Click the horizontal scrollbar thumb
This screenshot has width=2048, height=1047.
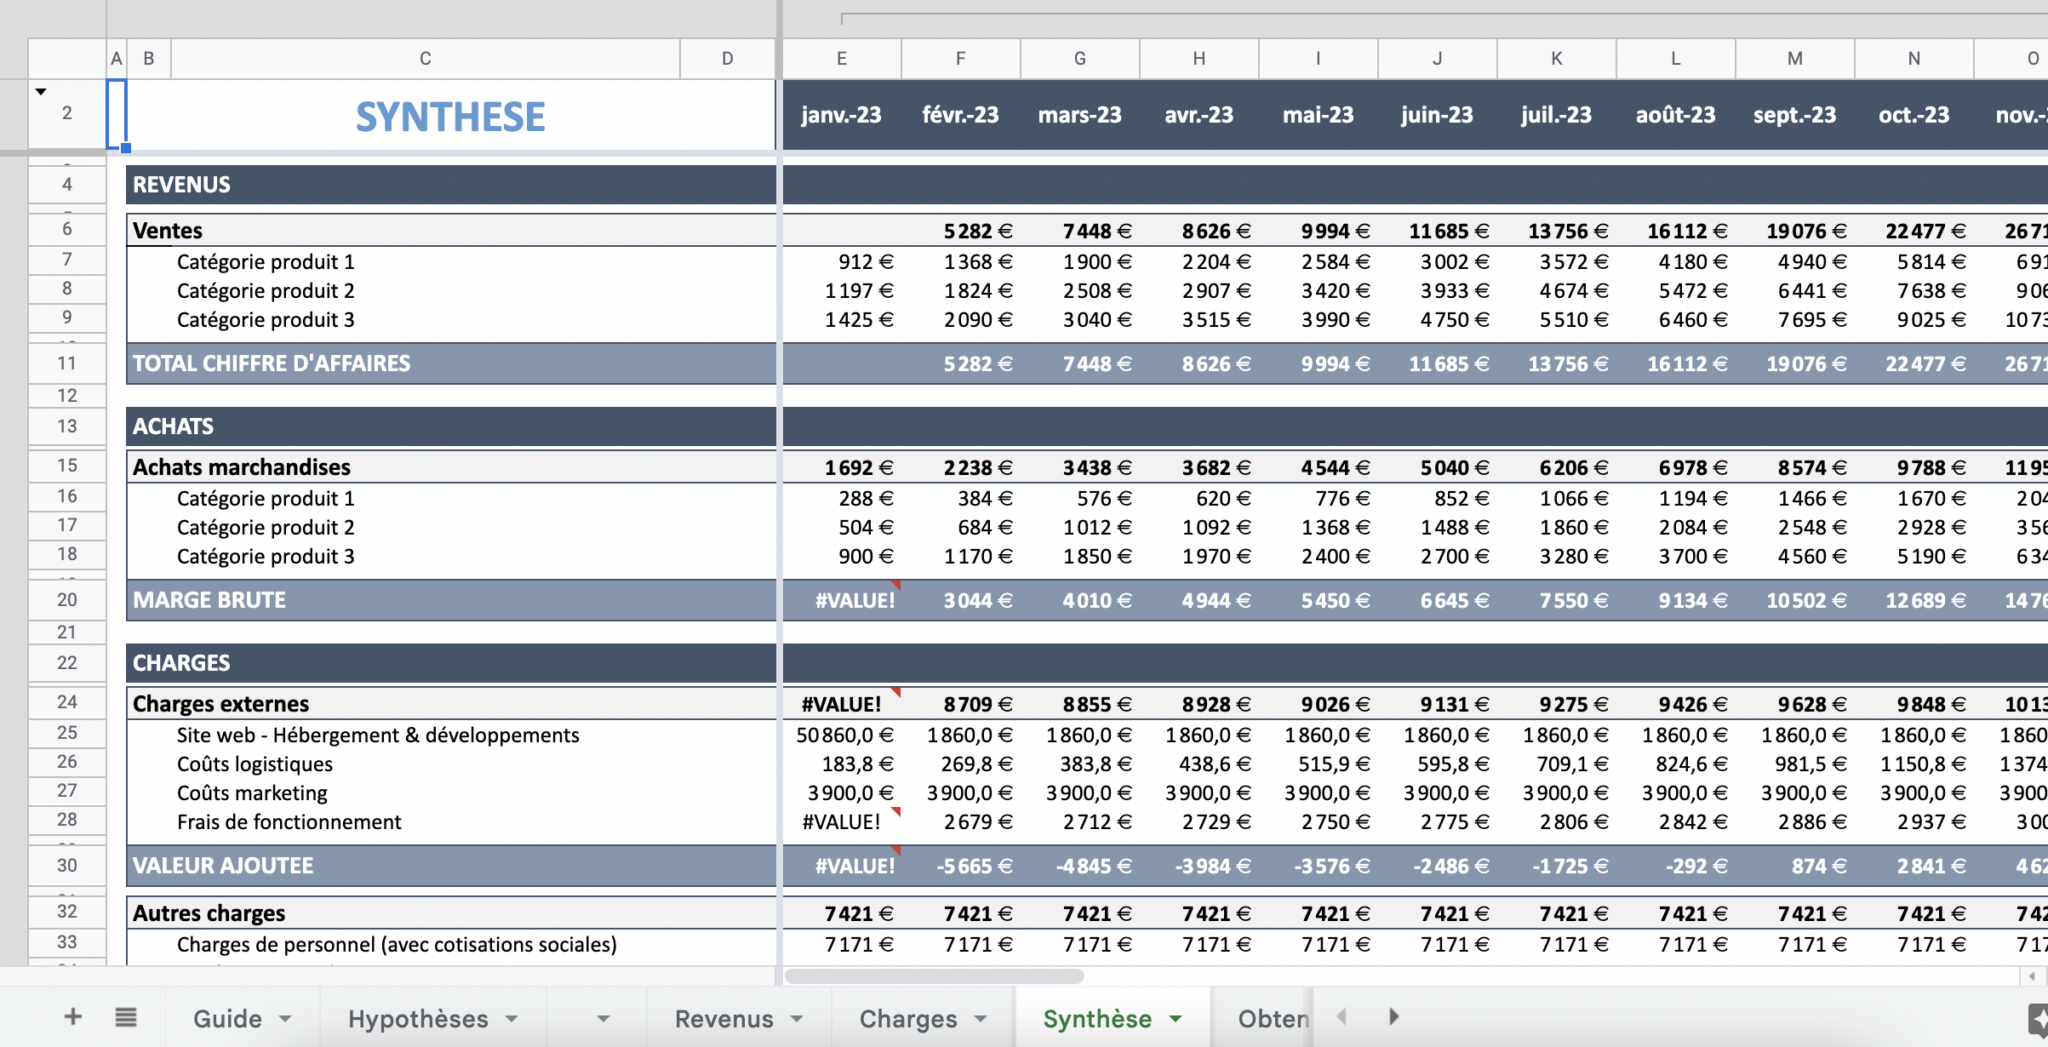(934, 976)
